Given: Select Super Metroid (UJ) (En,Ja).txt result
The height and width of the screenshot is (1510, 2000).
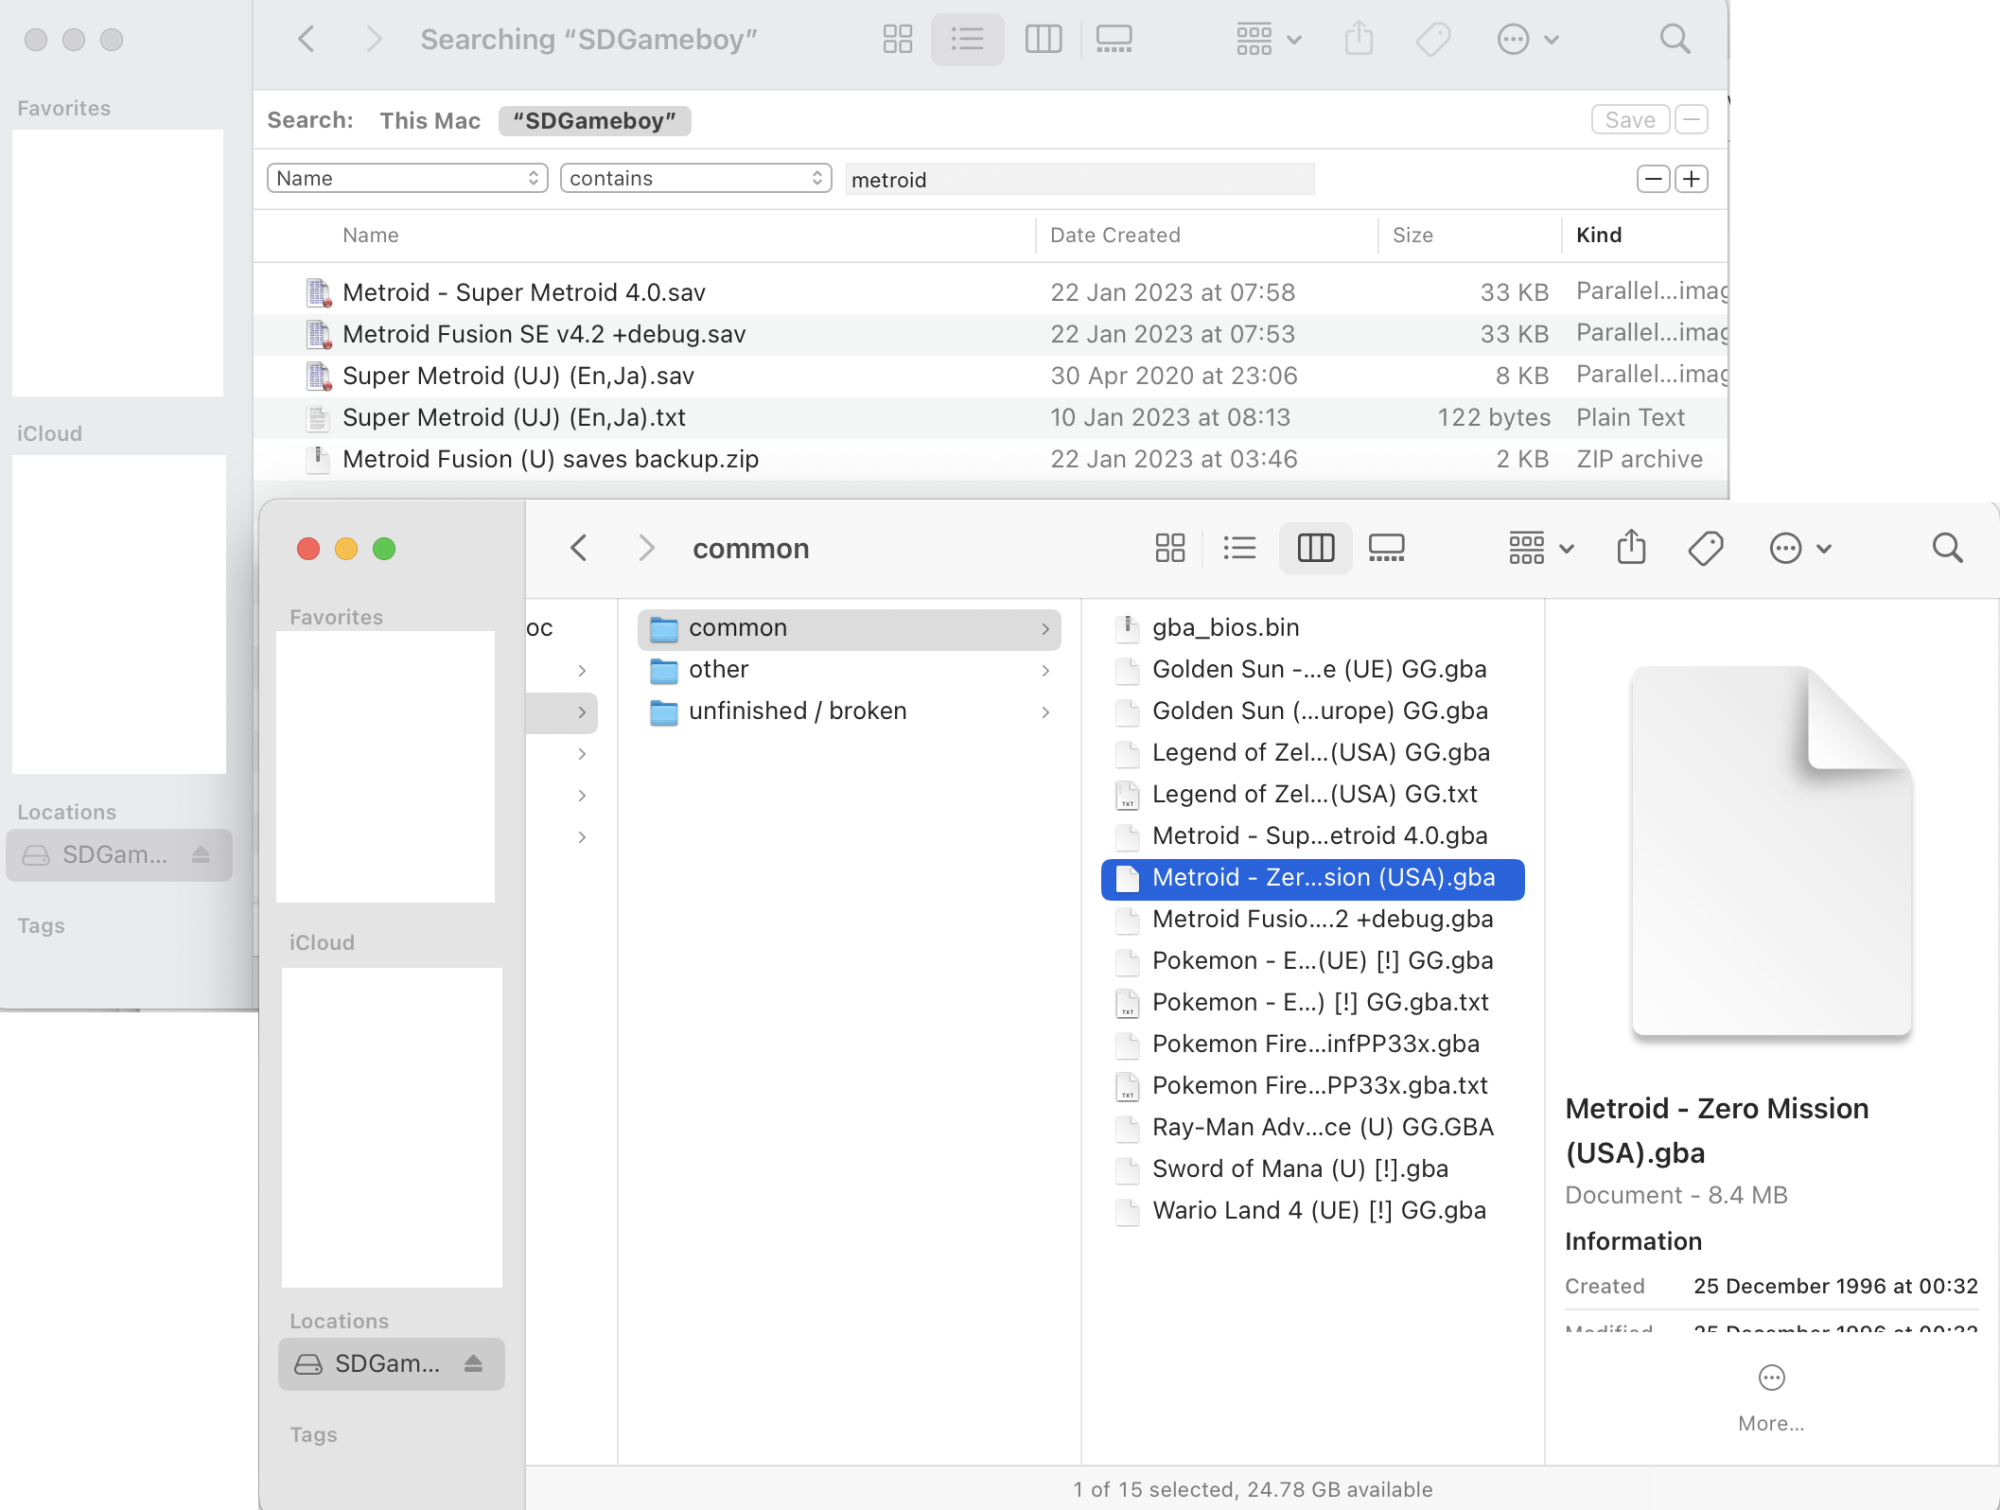Looking at the screenshot, I should [990, 418].
